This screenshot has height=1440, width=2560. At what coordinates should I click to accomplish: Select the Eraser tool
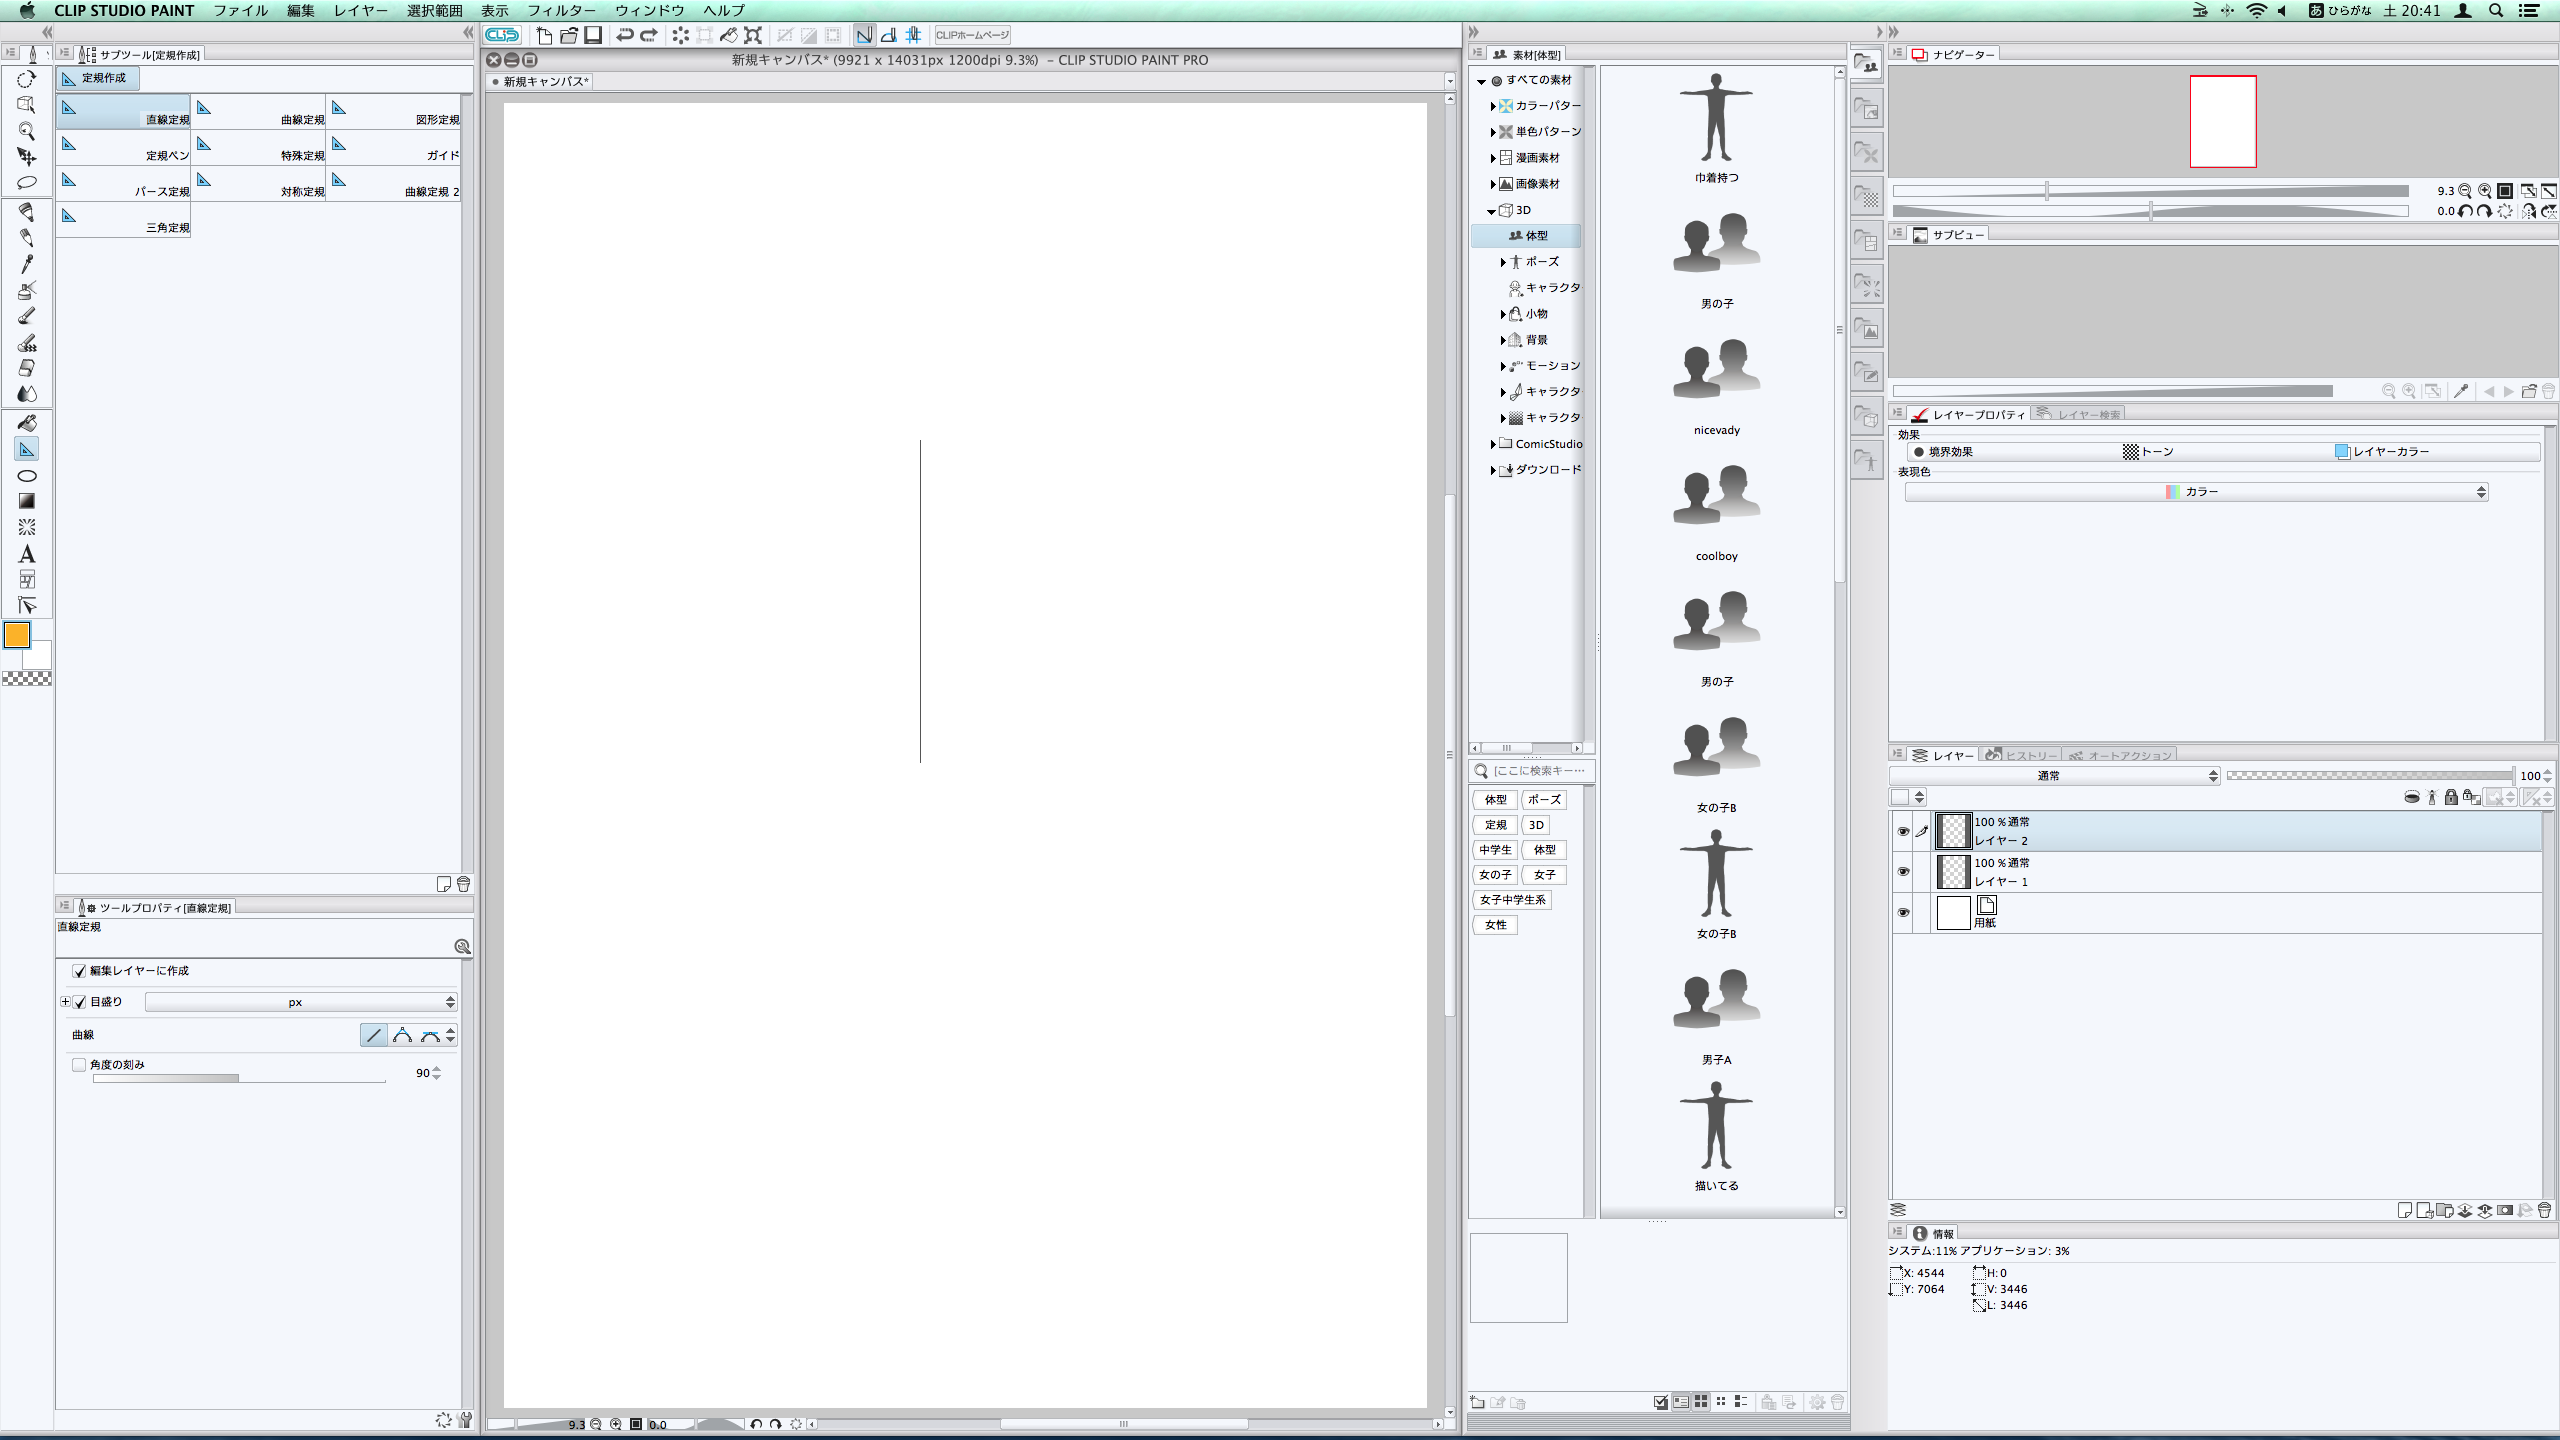(27, 368)
